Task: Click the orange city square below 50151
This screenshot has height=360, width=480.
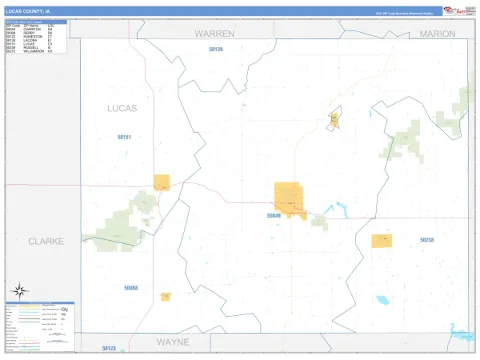Action: click(x=162, y=182)
